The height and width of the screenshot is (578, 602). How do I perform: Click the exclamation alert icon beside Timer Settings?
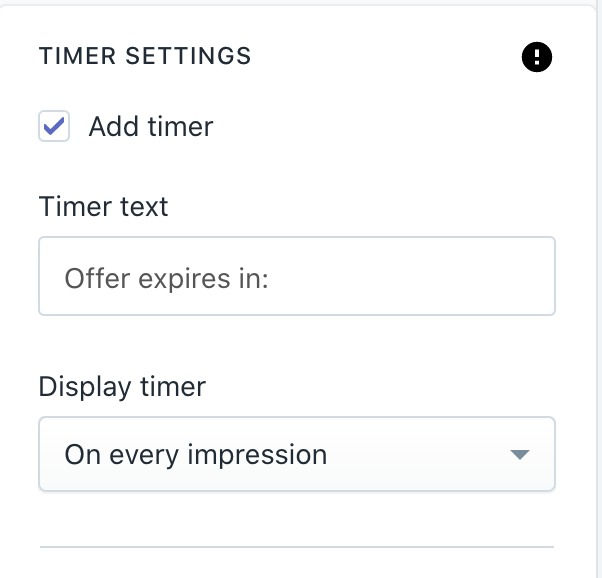(537, 57)
